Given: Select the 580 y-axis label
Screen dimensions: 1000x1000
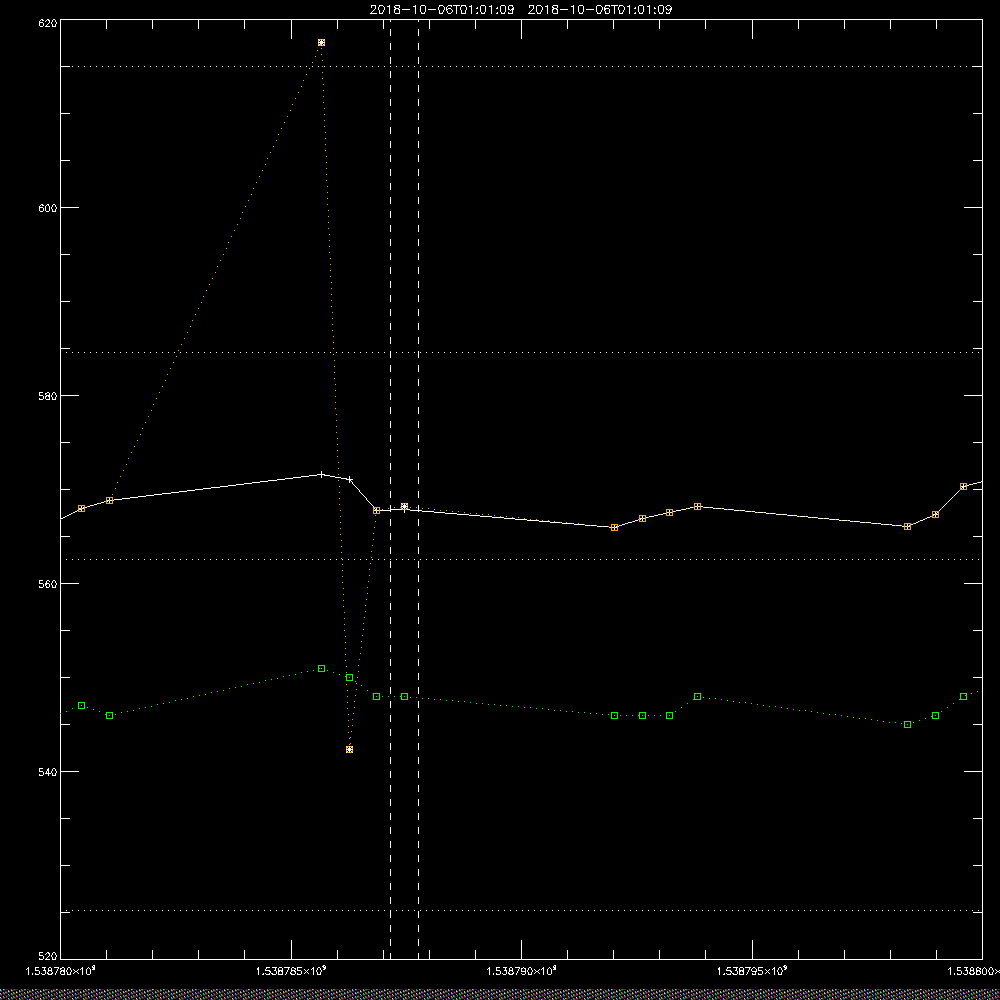Looking at the screenshot, I should [x=48, y=395].
